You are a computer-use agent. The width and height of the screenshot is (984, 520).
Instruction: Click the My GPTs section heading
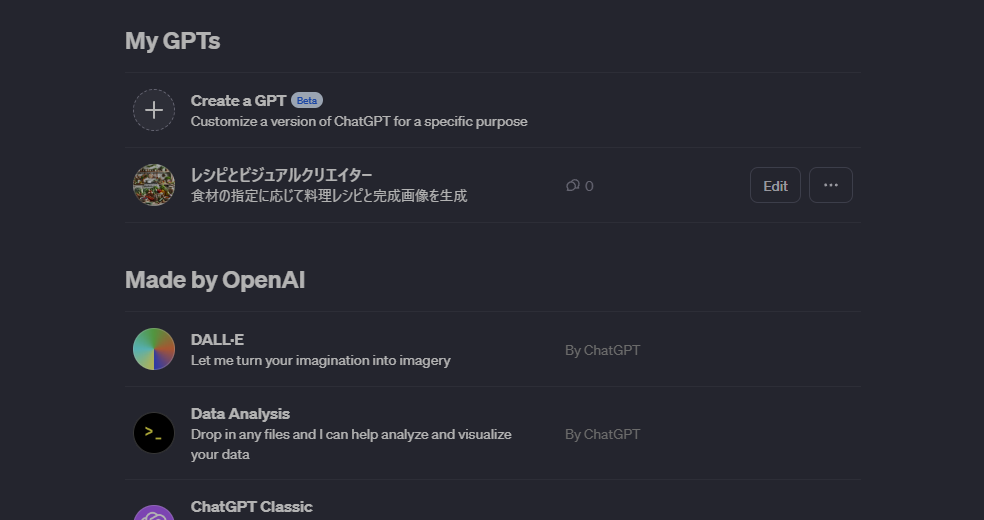coord(172,41)
